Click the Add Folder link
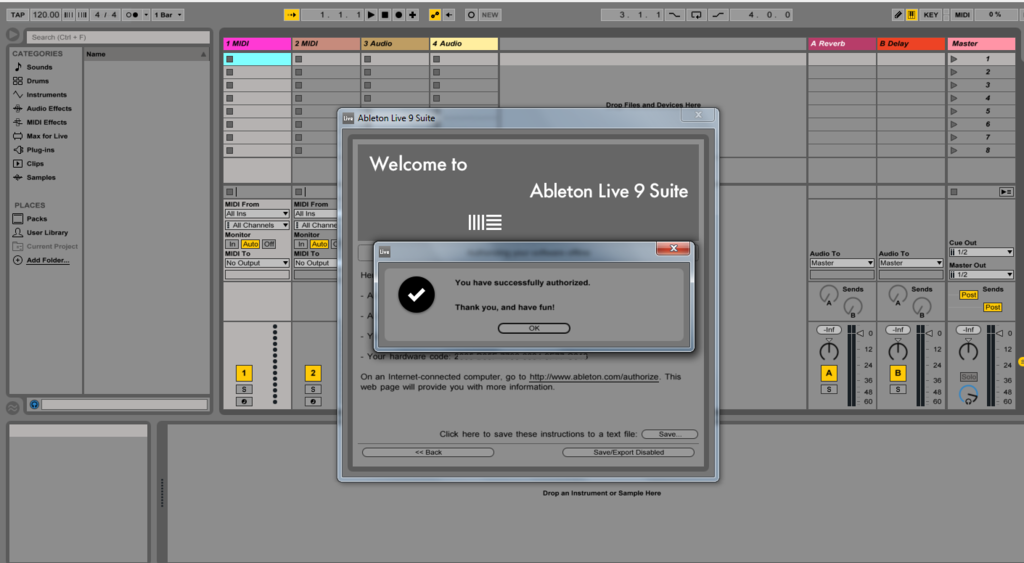The height and width of the screenshot is (563, 1024). (x=48, y=260)
